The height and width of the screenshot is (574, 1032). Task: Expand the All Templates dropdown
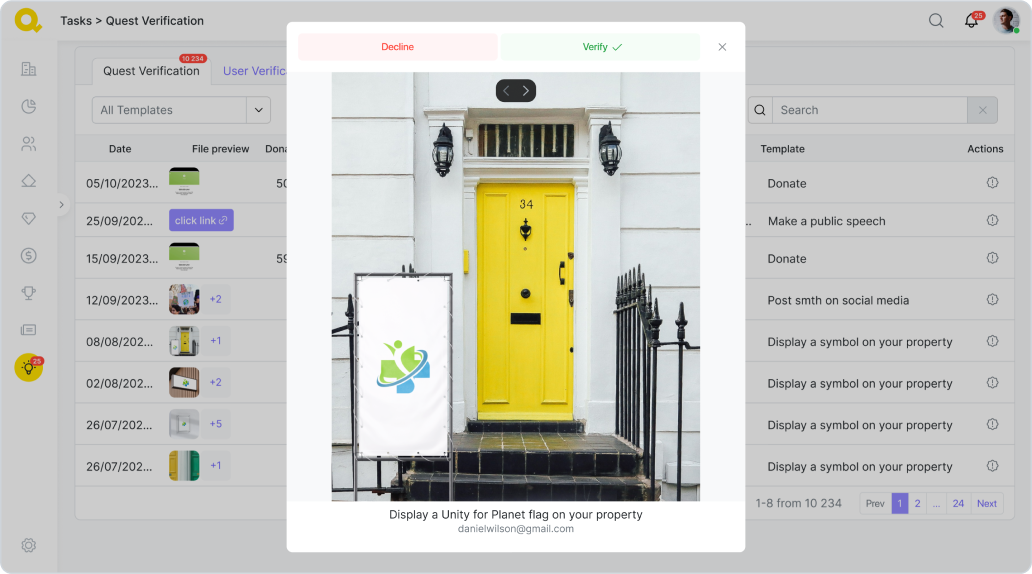click(x=259, y=110)
